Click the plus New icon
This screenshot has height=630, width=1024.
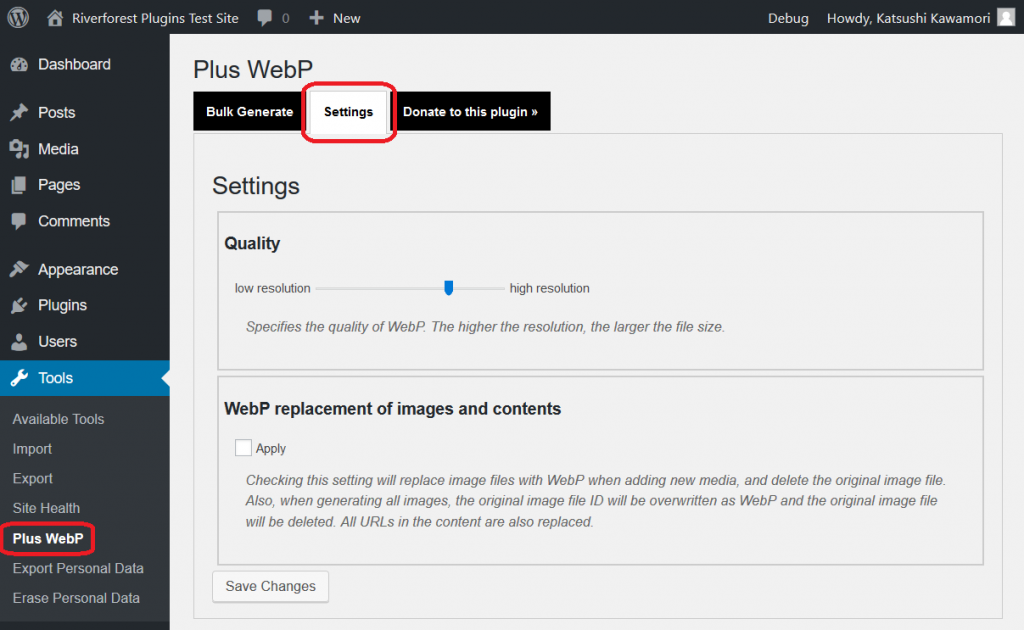tap(316, 18)
